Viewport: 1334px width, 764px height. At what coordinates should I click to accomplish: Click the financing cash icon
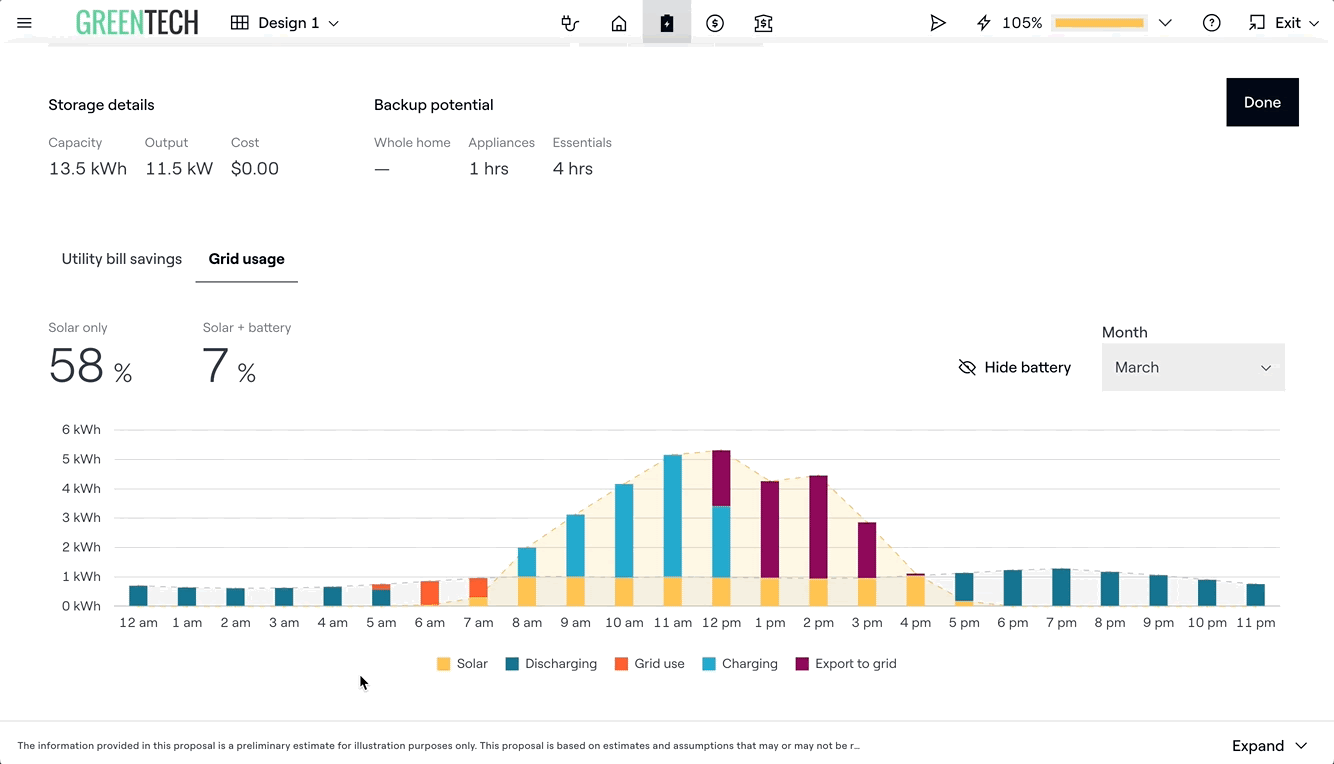click(763, 23)
